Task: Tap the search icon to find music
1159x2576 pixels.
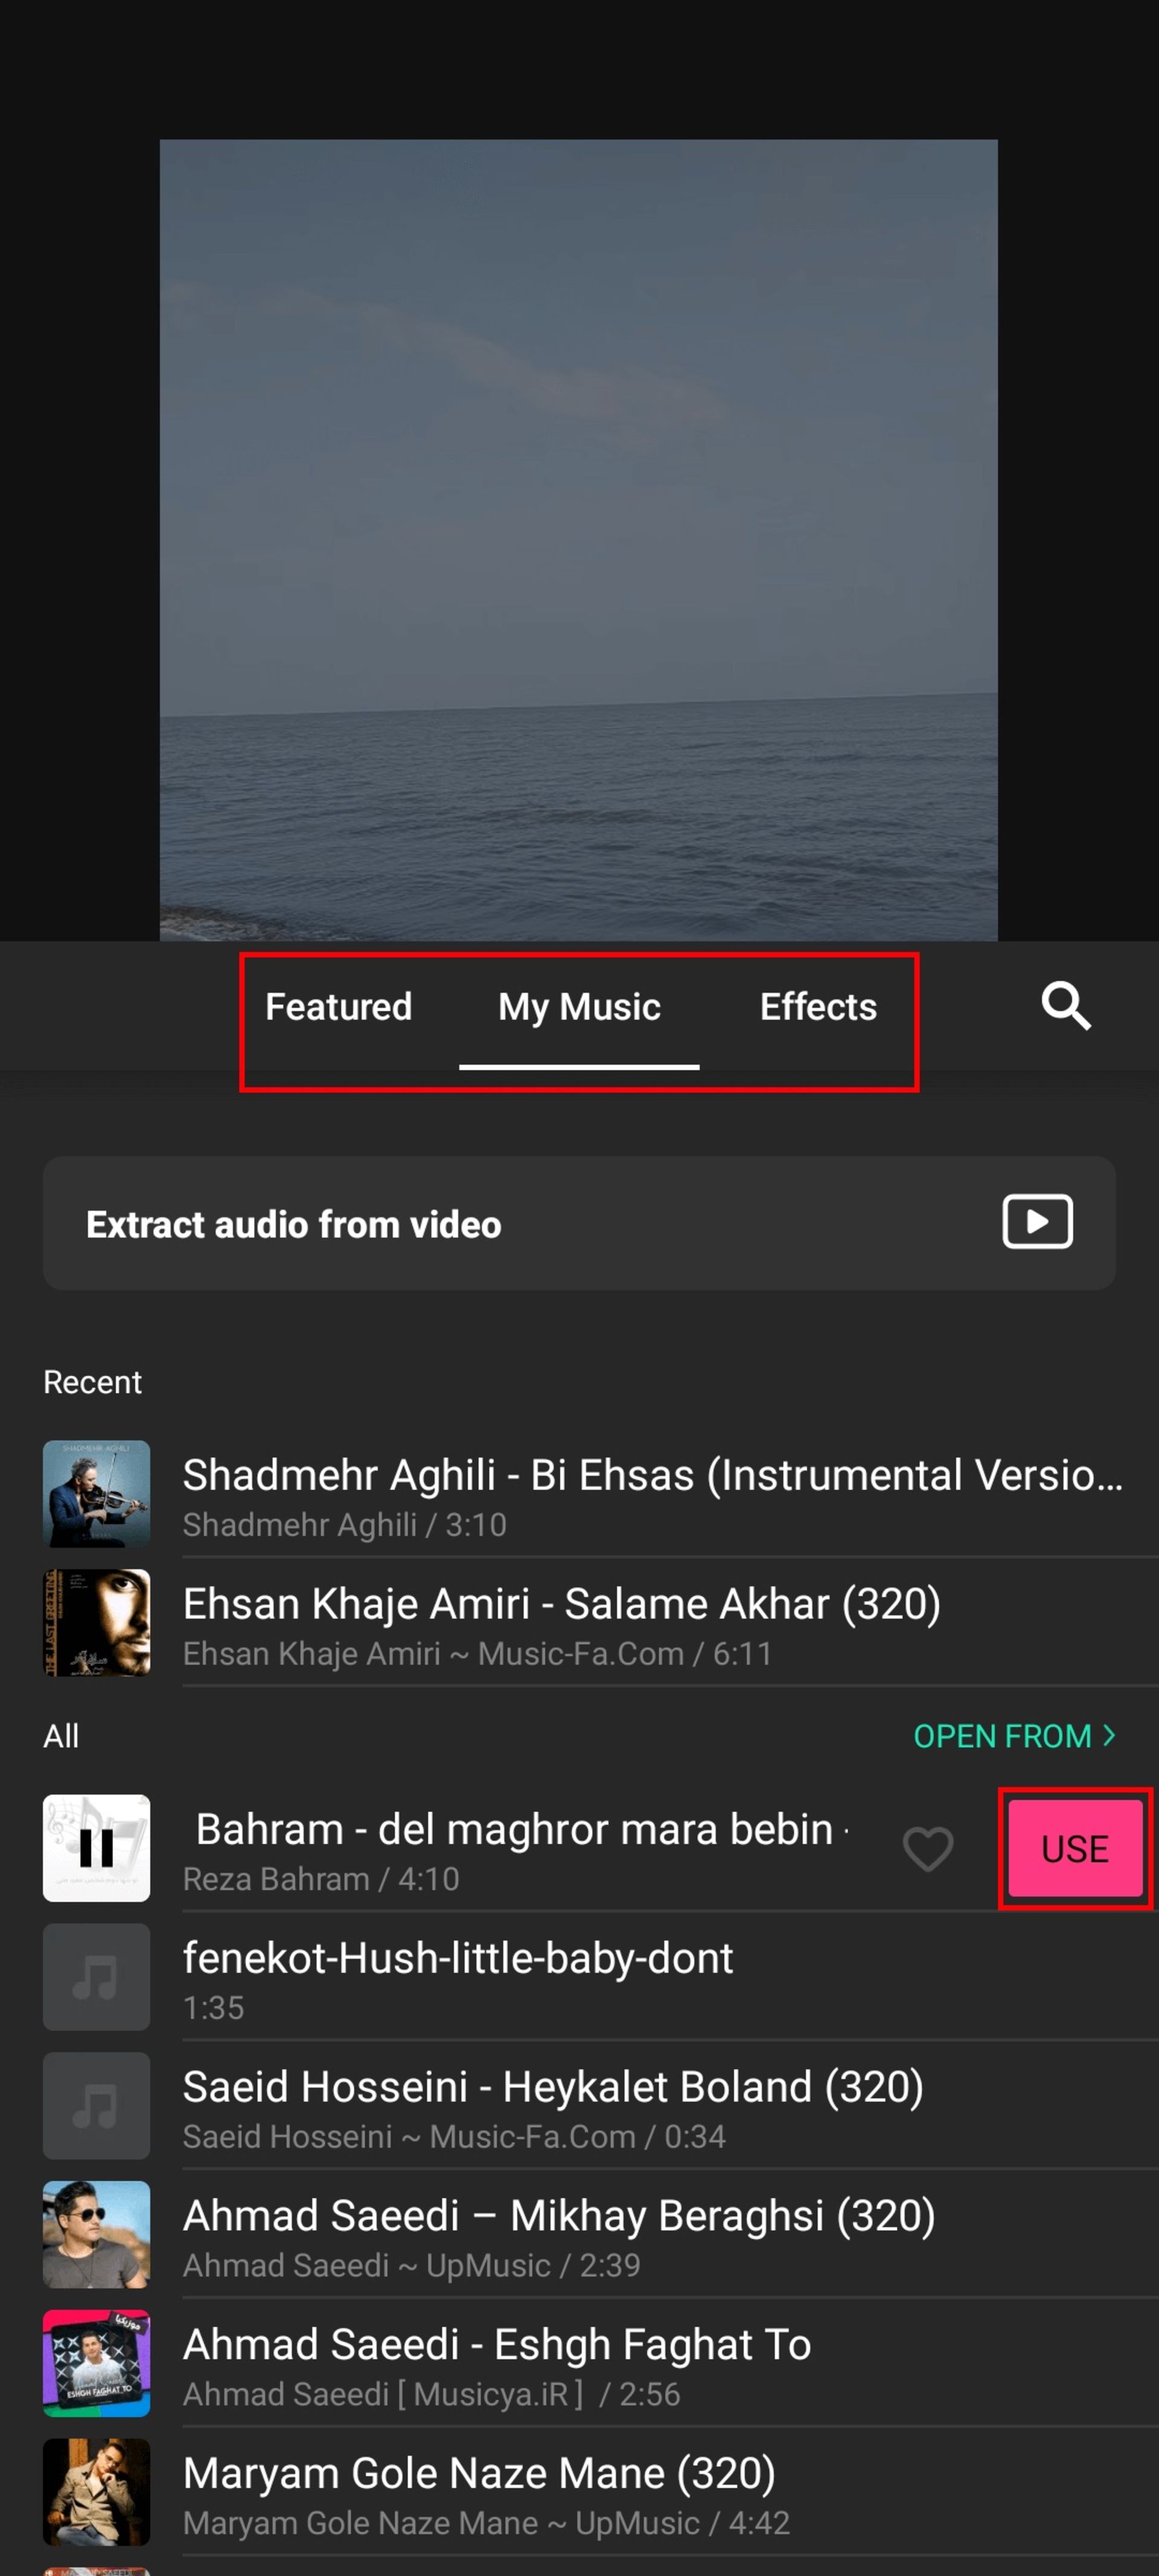Action: tap(1067, 1004)
